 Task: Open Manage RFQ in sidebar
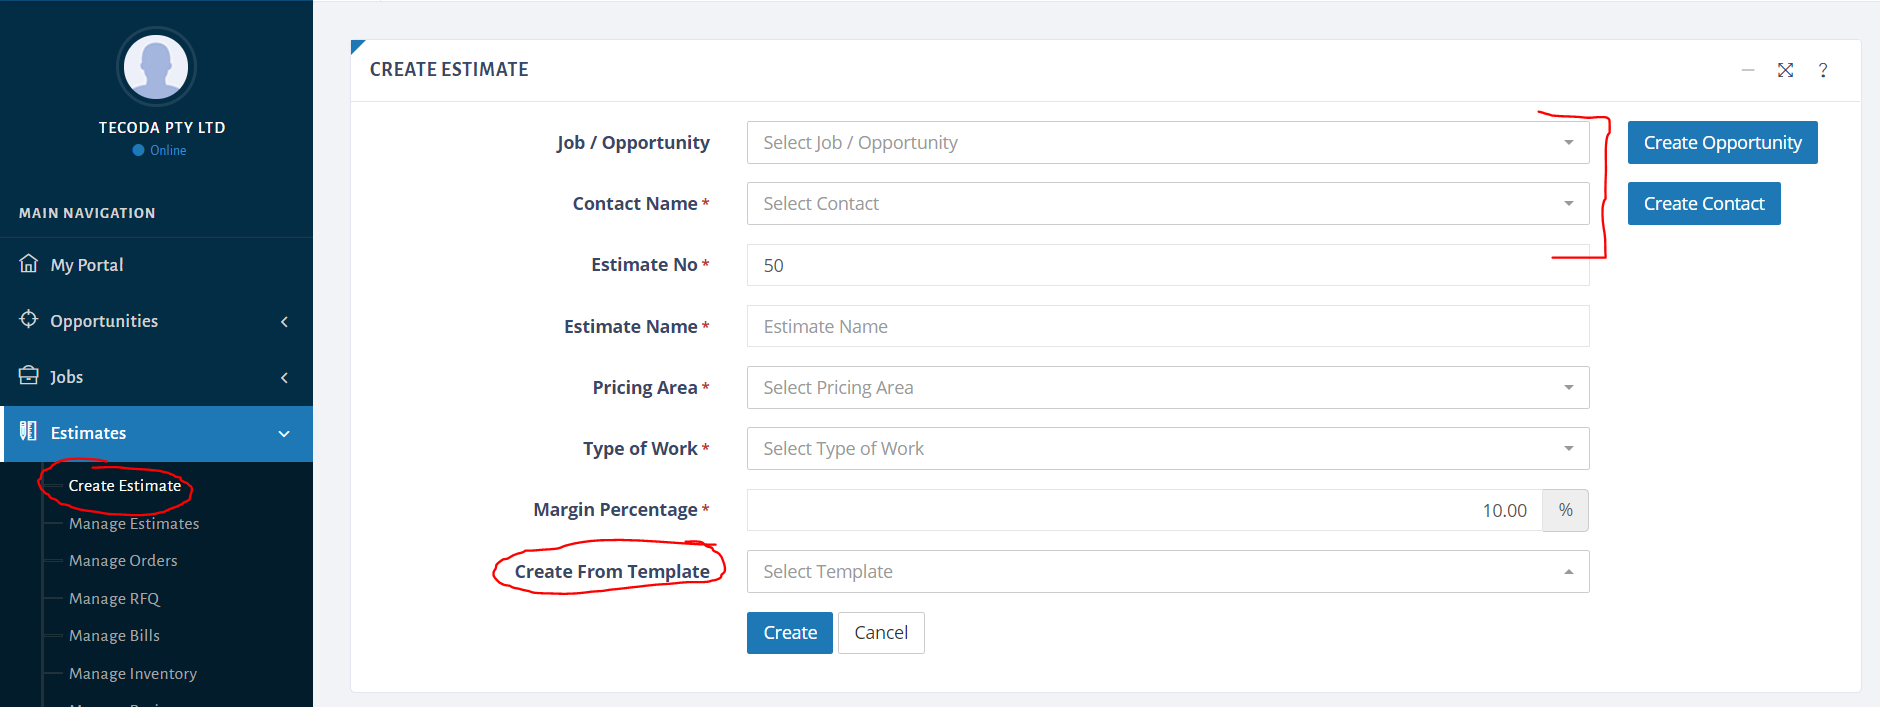click(x=114, y=599)
